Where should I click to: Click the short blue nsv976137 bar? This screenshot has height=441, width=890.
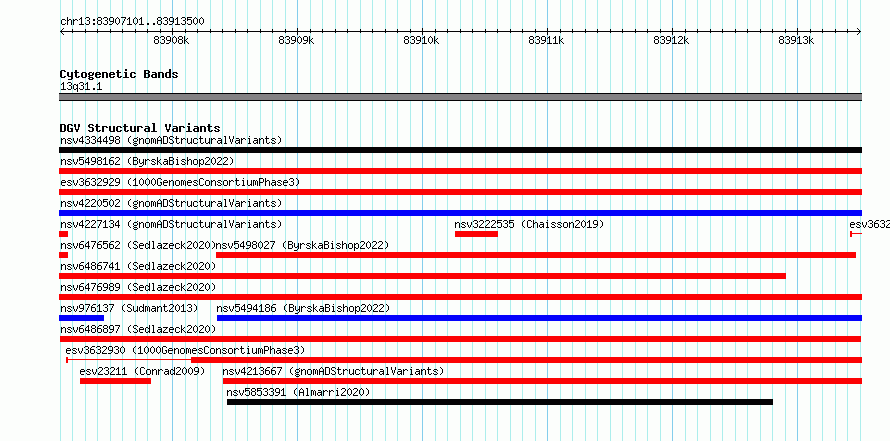tap(81, 318)
